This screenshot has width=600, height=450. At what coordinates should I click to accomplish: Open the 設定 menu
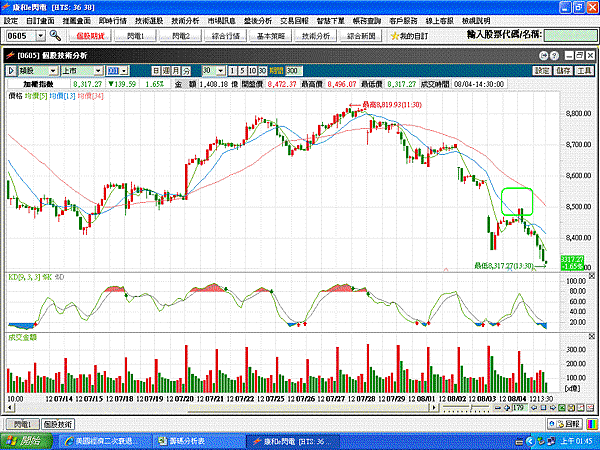(x=11, y=21)
